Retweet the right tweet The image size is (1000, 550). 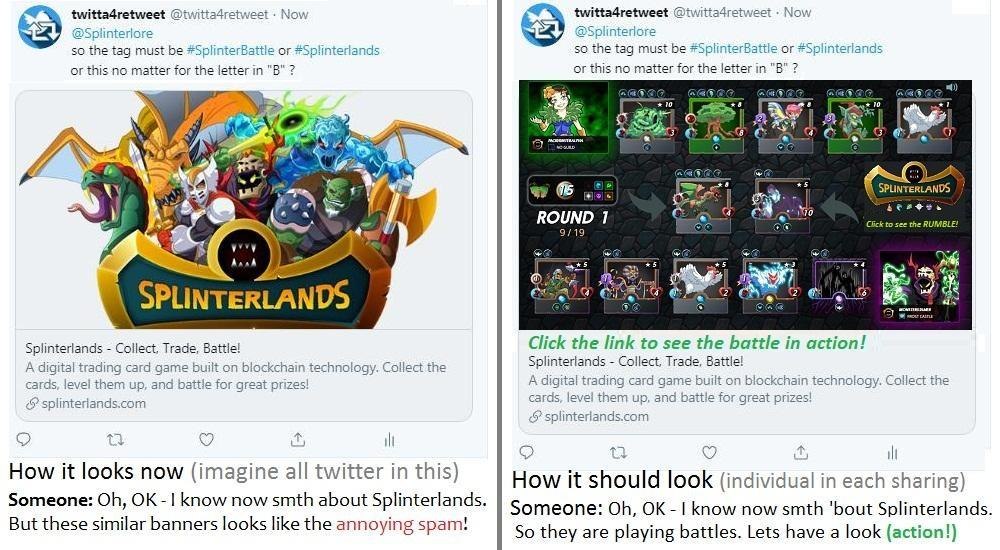click(618, 452)
